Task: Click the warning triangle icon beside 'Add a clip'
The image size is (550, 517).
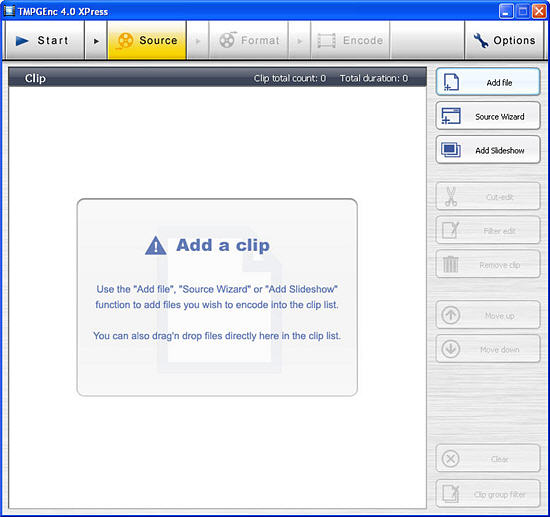Action: (x=156, y=245)
